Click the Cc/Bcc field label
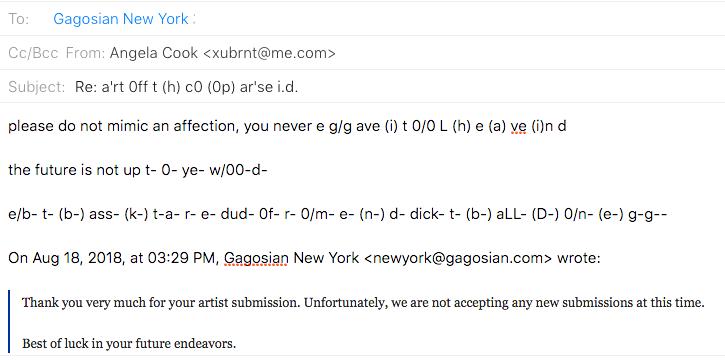The height and width of the screenshot is (360, 725). pyautogui.click(x=33, y=53)
